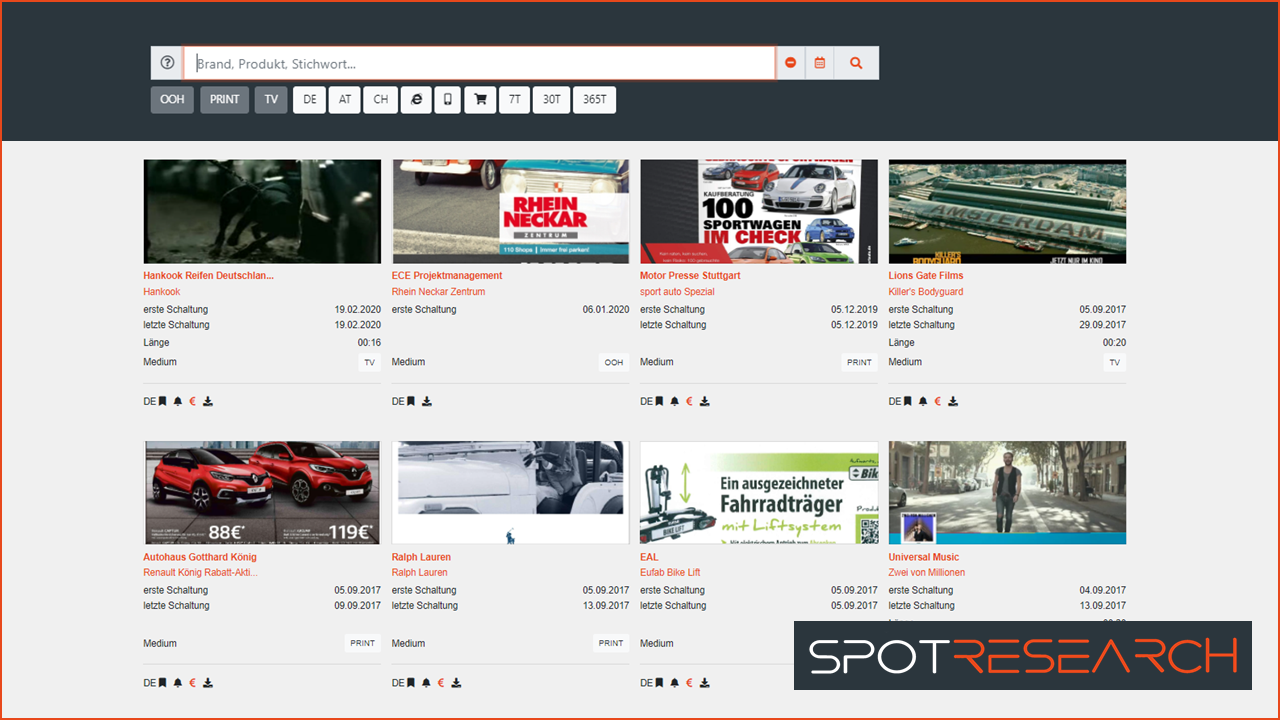Screen dimensions: 1280x720
Task: Click the OOH medium badge on ECE card
Action: [614, 363]
